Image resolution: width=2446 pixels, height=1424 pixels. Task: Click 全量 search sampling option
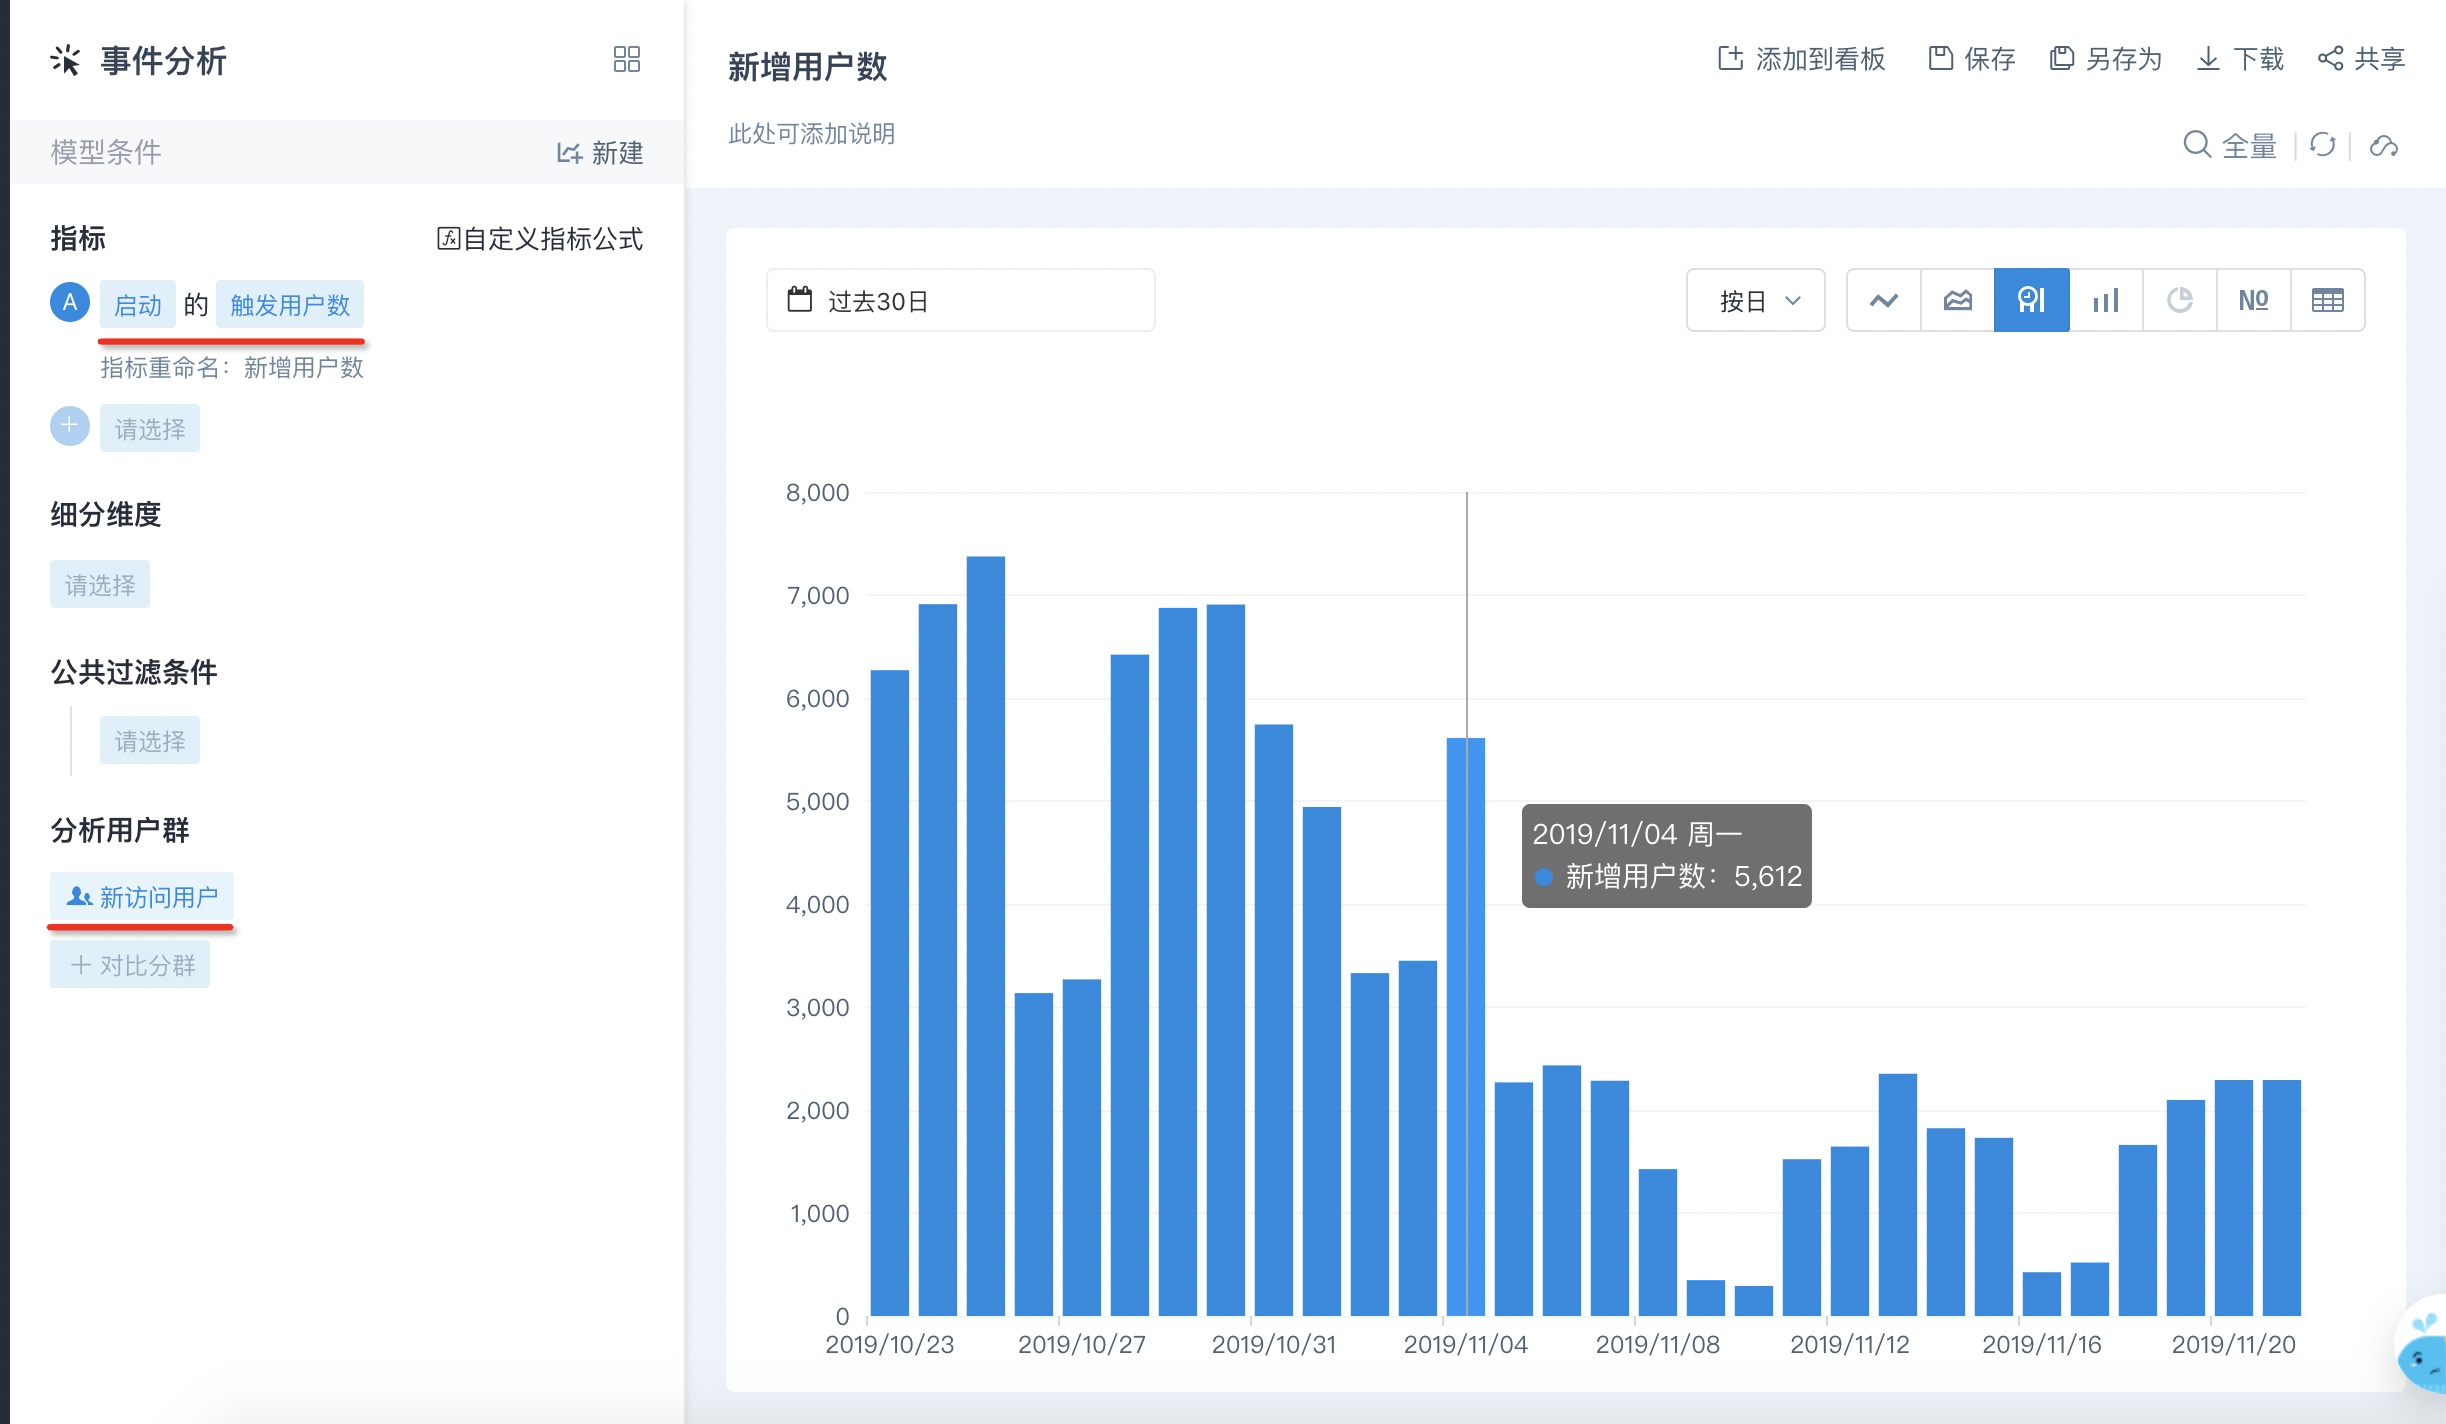click(x=2229, y=146)
